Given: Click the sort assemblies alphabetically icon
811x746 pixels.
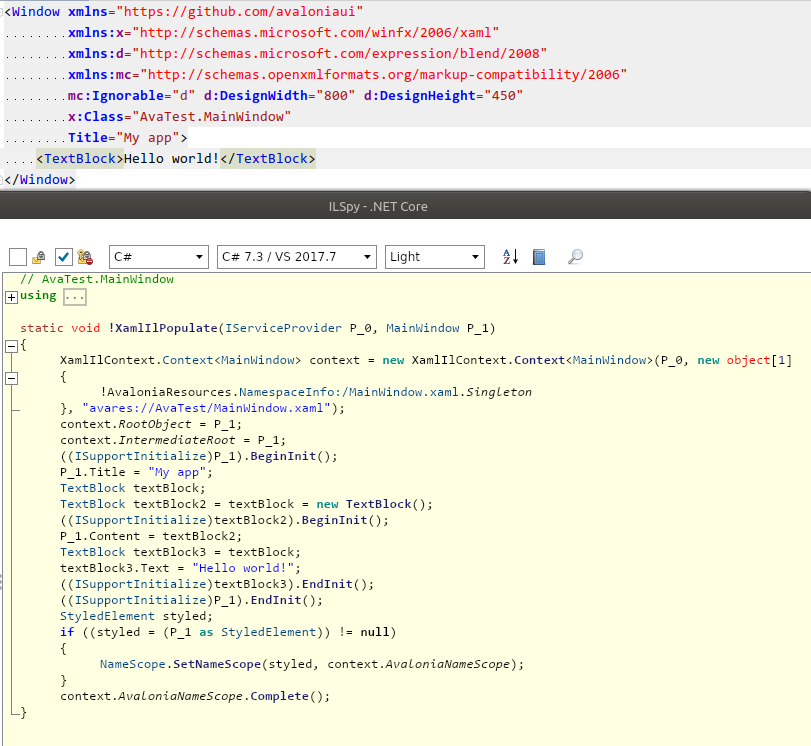Looking at the screenshot, I should (510, 256).
